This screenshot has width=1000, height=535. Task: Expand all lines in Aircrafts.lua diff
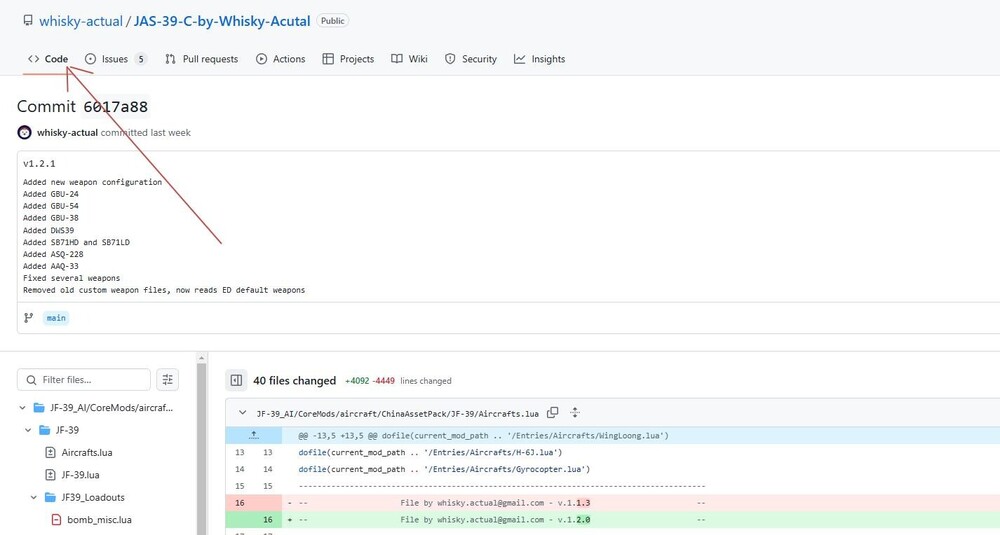coord(575,413)
